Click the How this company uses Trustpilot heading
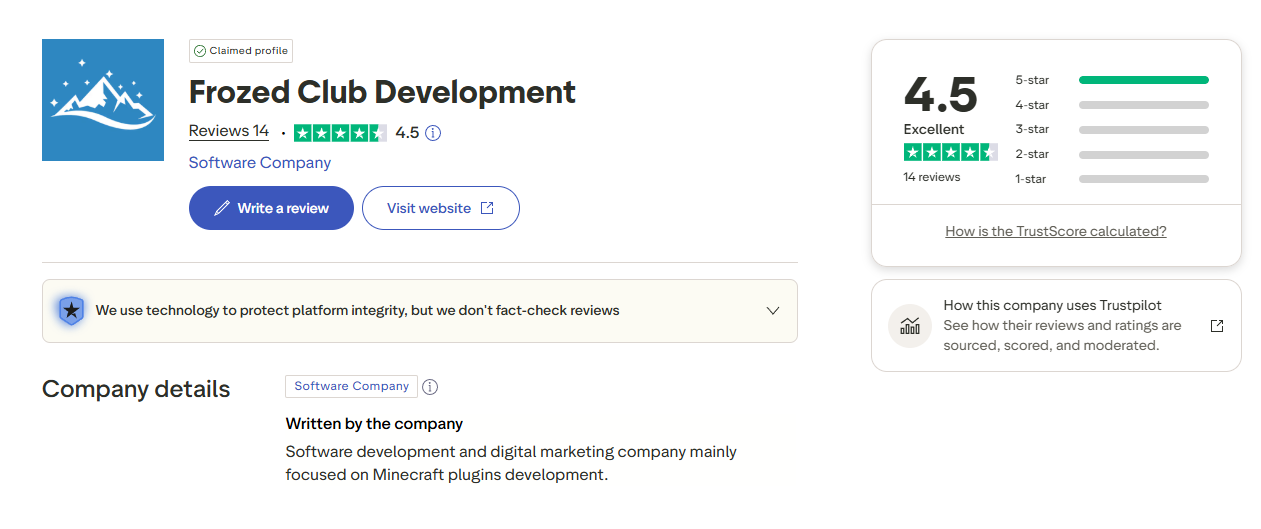1261x529 pixels. (x=1052, y=305)
